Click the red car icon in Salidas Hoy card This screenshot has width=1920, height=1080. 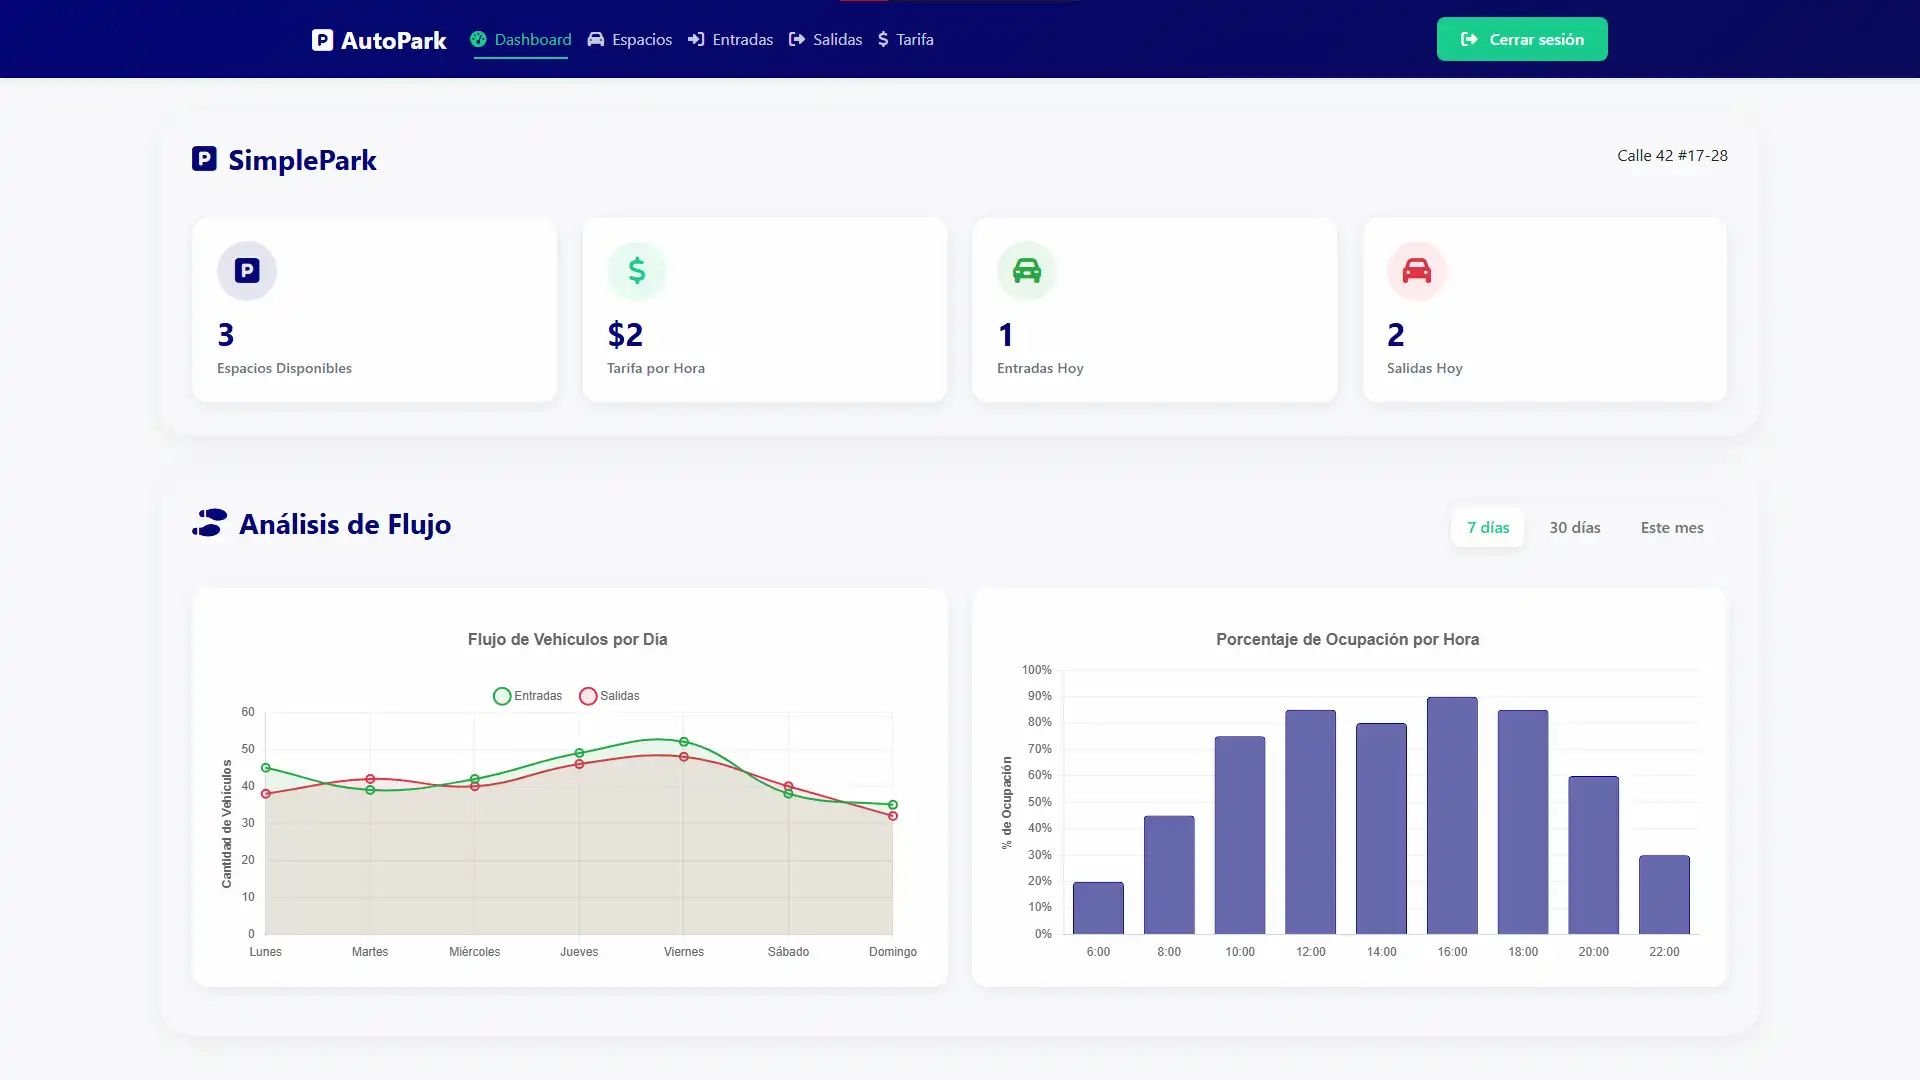click(1417, 271)
